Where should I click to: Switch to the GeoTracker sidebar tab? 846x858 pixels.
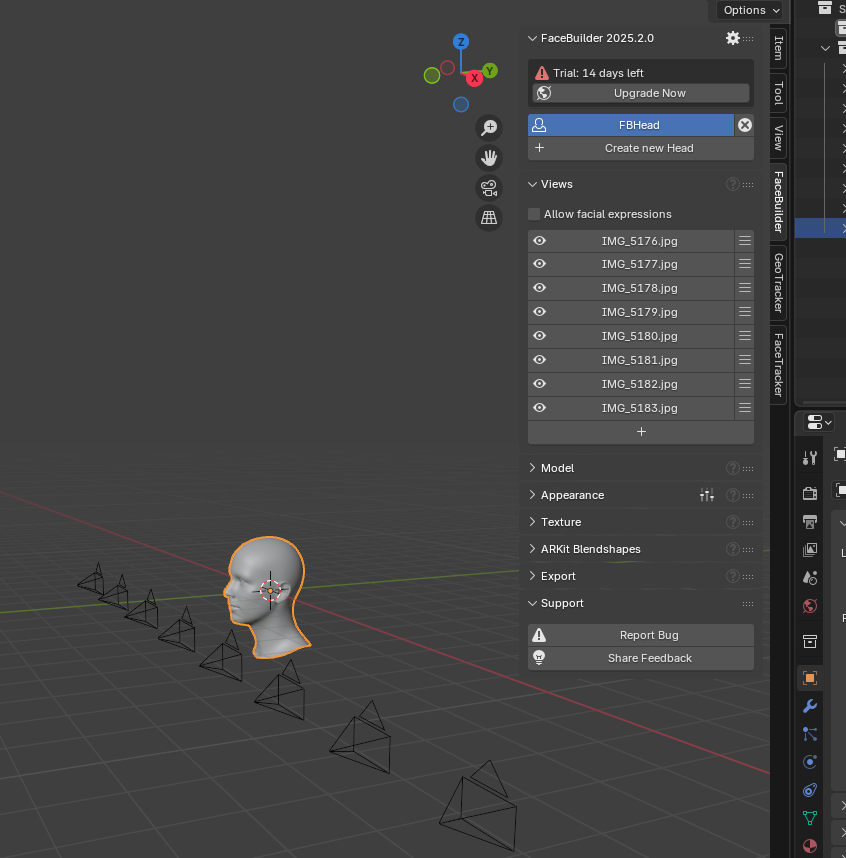click(778, 282)
